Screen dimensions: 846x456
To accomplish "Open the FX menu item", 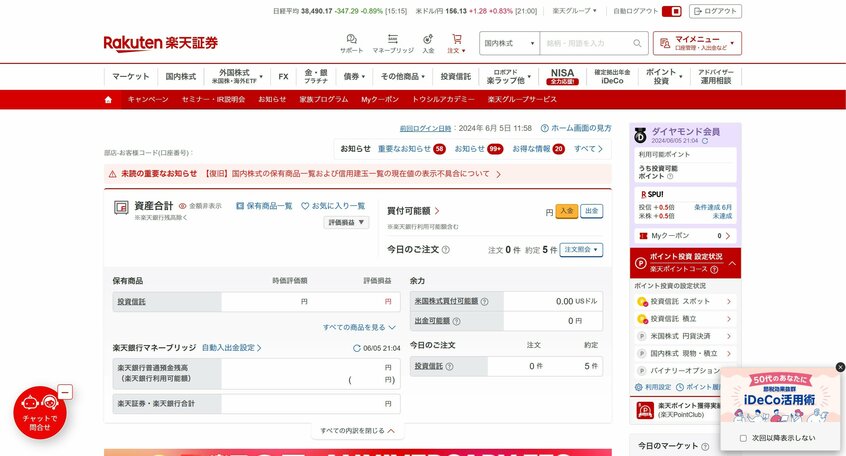I will coord(283,77).
